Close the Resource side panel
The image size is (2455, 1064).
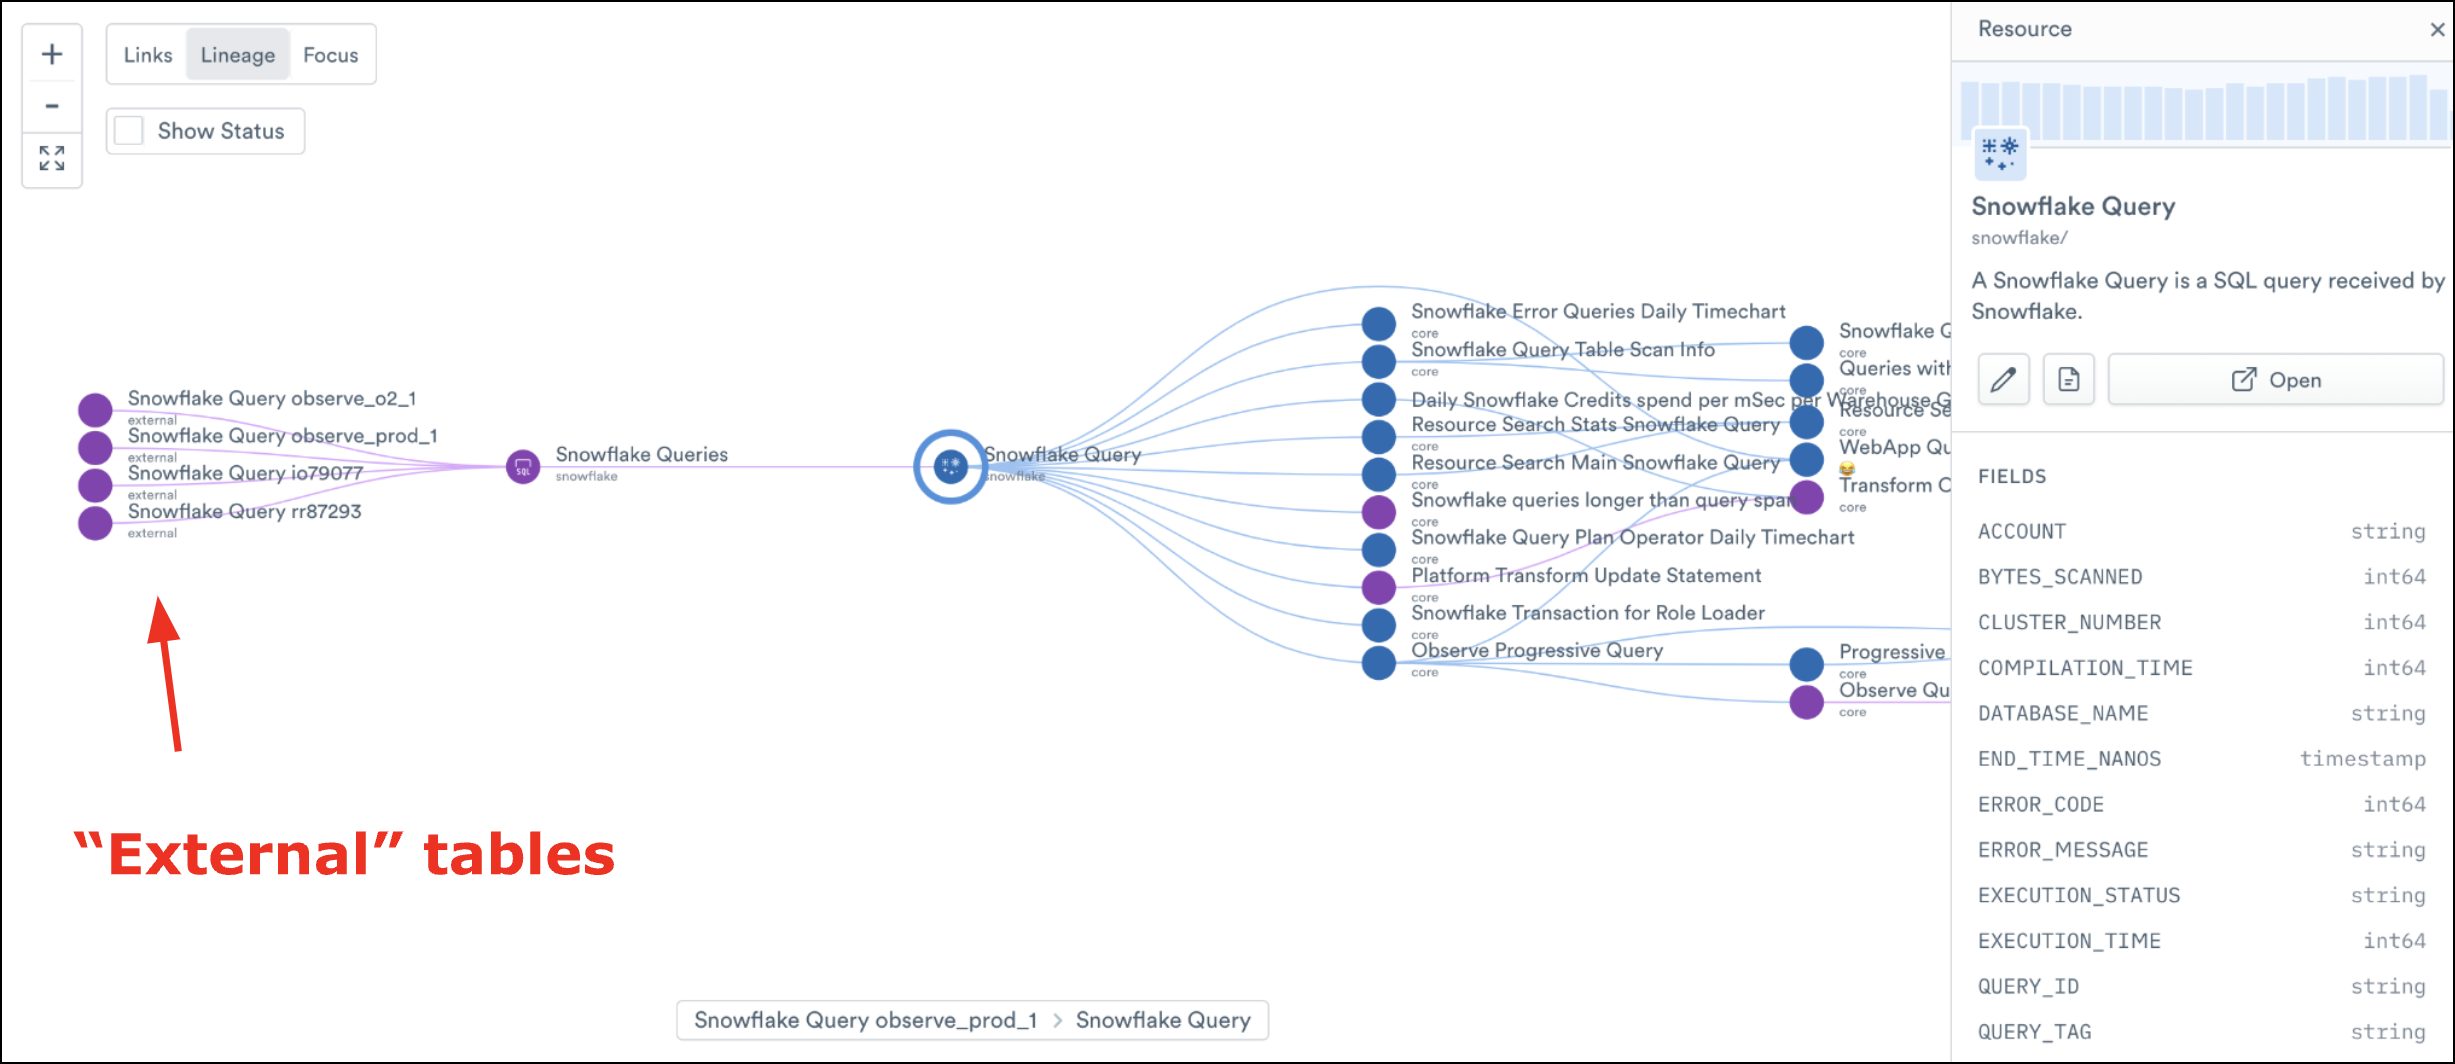[2437, 30]
